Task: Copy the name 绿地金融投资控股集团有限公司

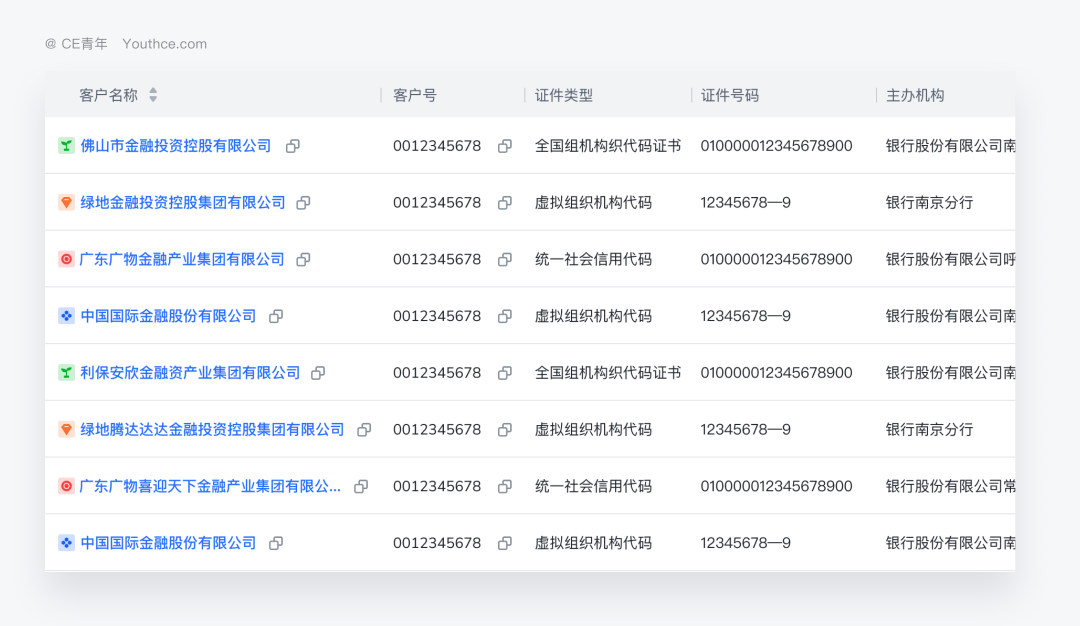Action: [303, 202]
